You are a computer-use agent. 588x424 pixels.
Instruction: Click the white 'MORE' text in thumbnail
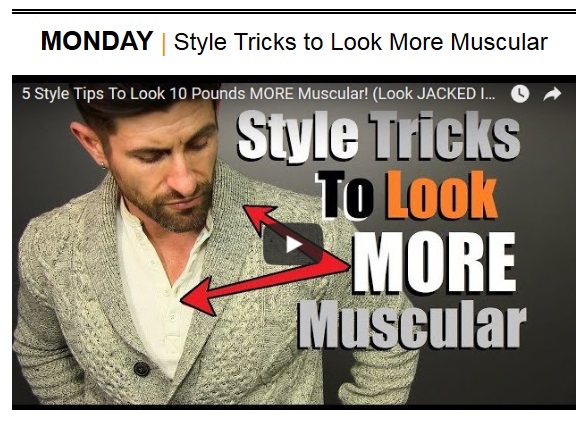pyautogui.click(x=434, y=262)
